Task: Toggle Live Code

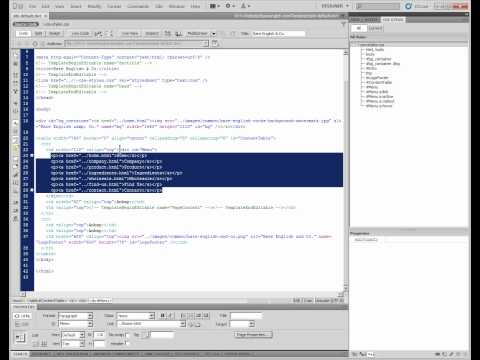Action: (80, 34)
